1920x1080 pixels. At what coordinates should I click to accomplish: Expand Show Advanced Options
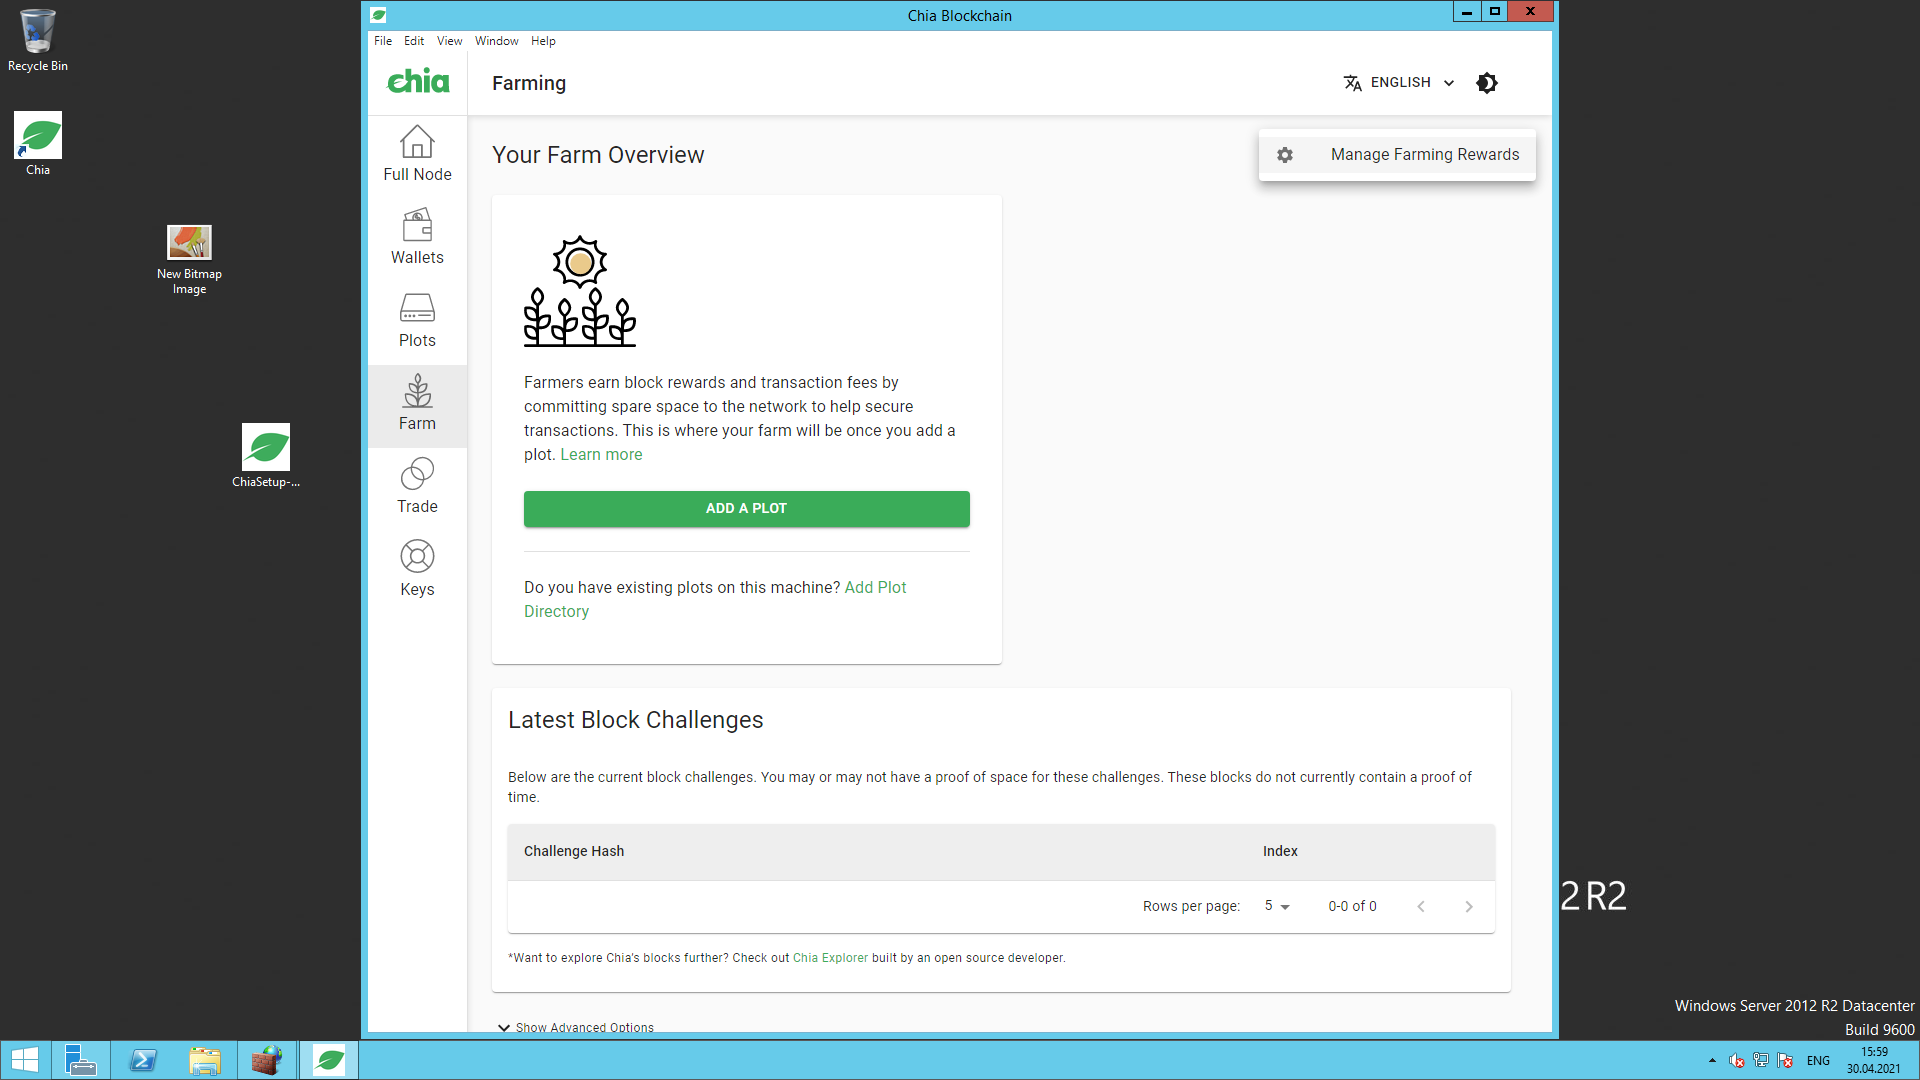576,1027
